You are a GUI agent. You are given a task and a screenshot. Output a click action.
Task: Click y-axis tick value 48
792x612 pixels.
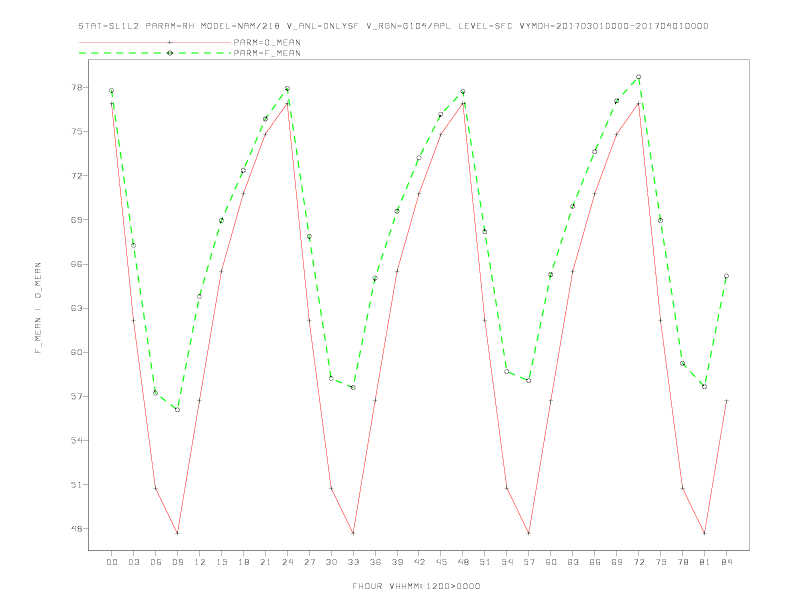pos(77,529)
